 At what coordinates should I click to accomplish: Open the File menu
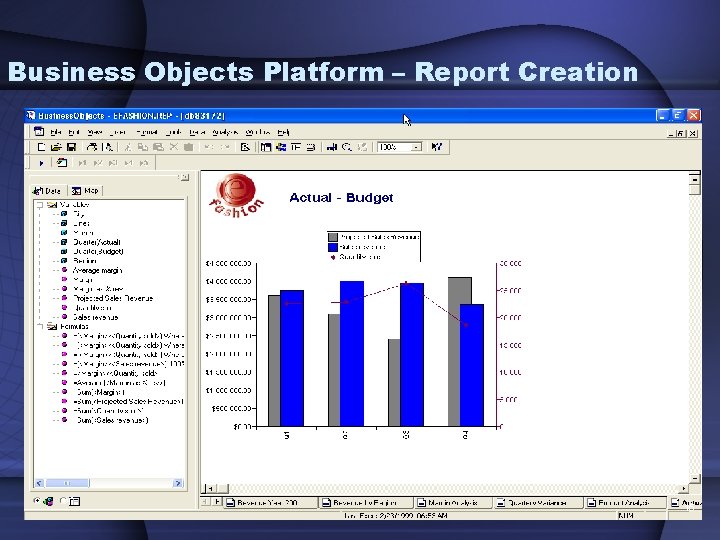point(56,132)
